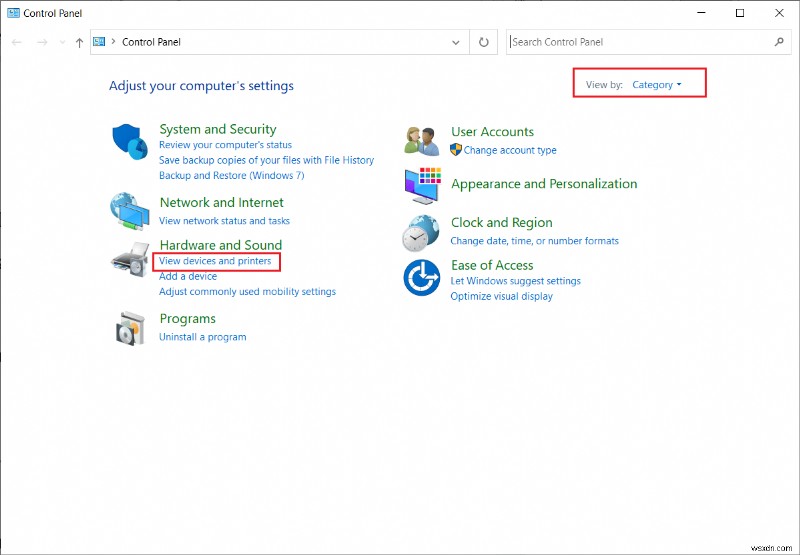Click the Programs disc box icon
This screenshot has width=800, height=555.
(x=131, y=328)
